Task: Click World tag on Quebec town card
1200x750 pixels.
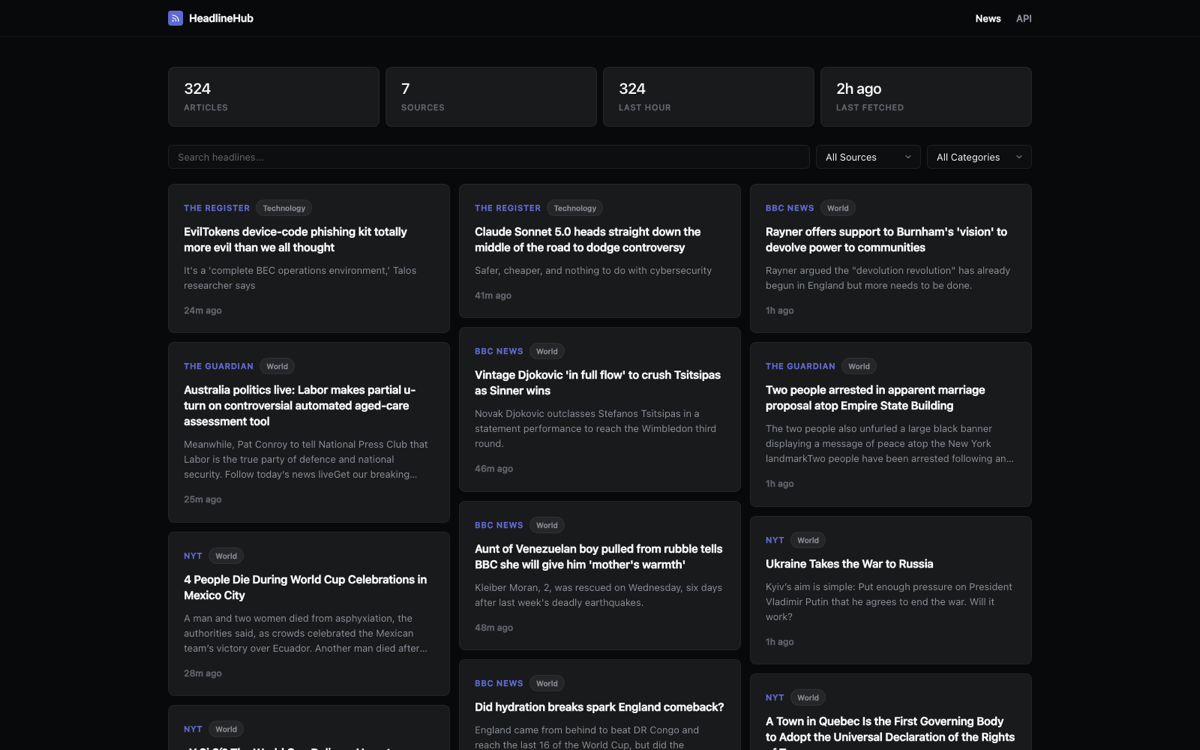Action: click(808, 698)
